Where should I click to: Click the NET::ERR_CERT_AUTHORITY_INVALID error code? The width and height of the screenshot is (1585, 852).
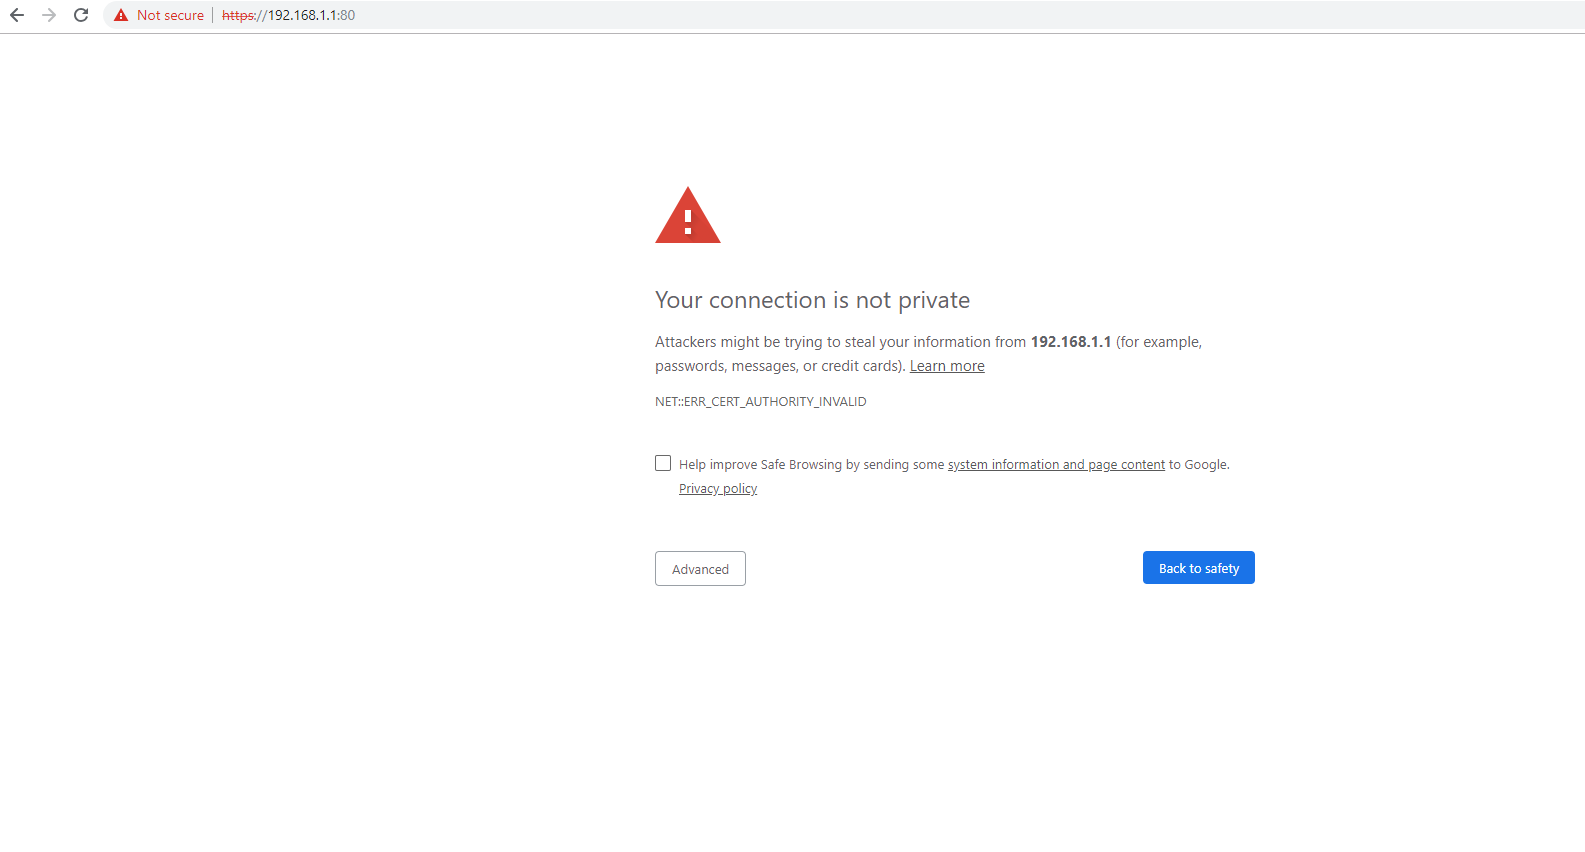(761, 402)
